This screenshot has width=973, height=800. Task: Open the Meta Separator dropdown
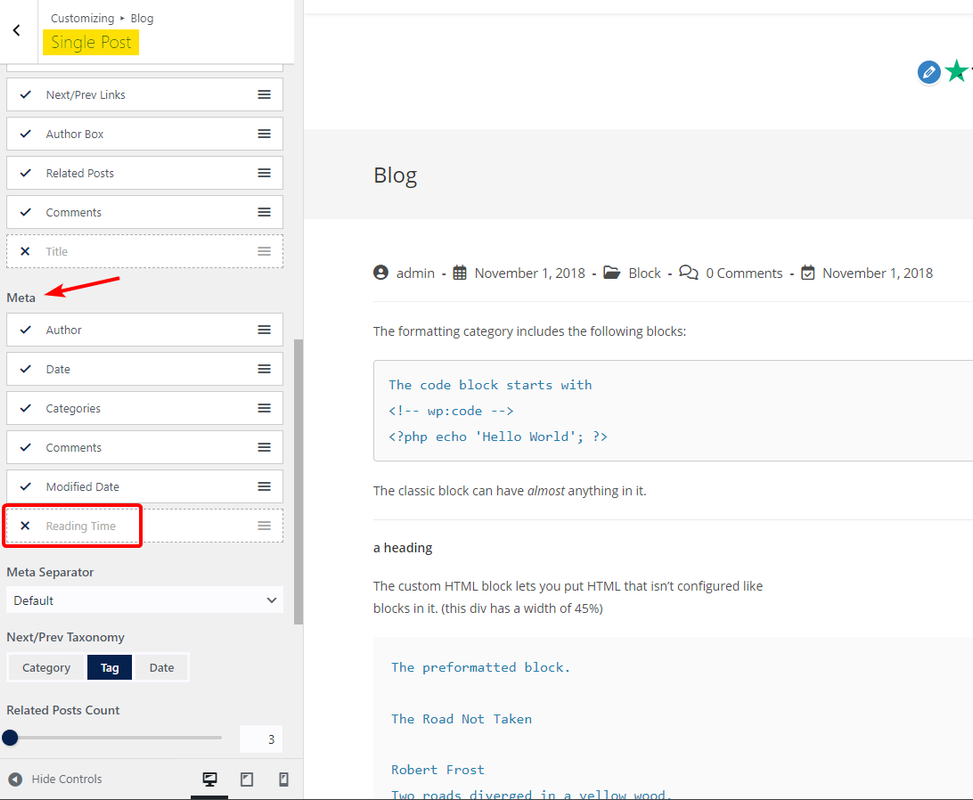(x=145, y=600)
